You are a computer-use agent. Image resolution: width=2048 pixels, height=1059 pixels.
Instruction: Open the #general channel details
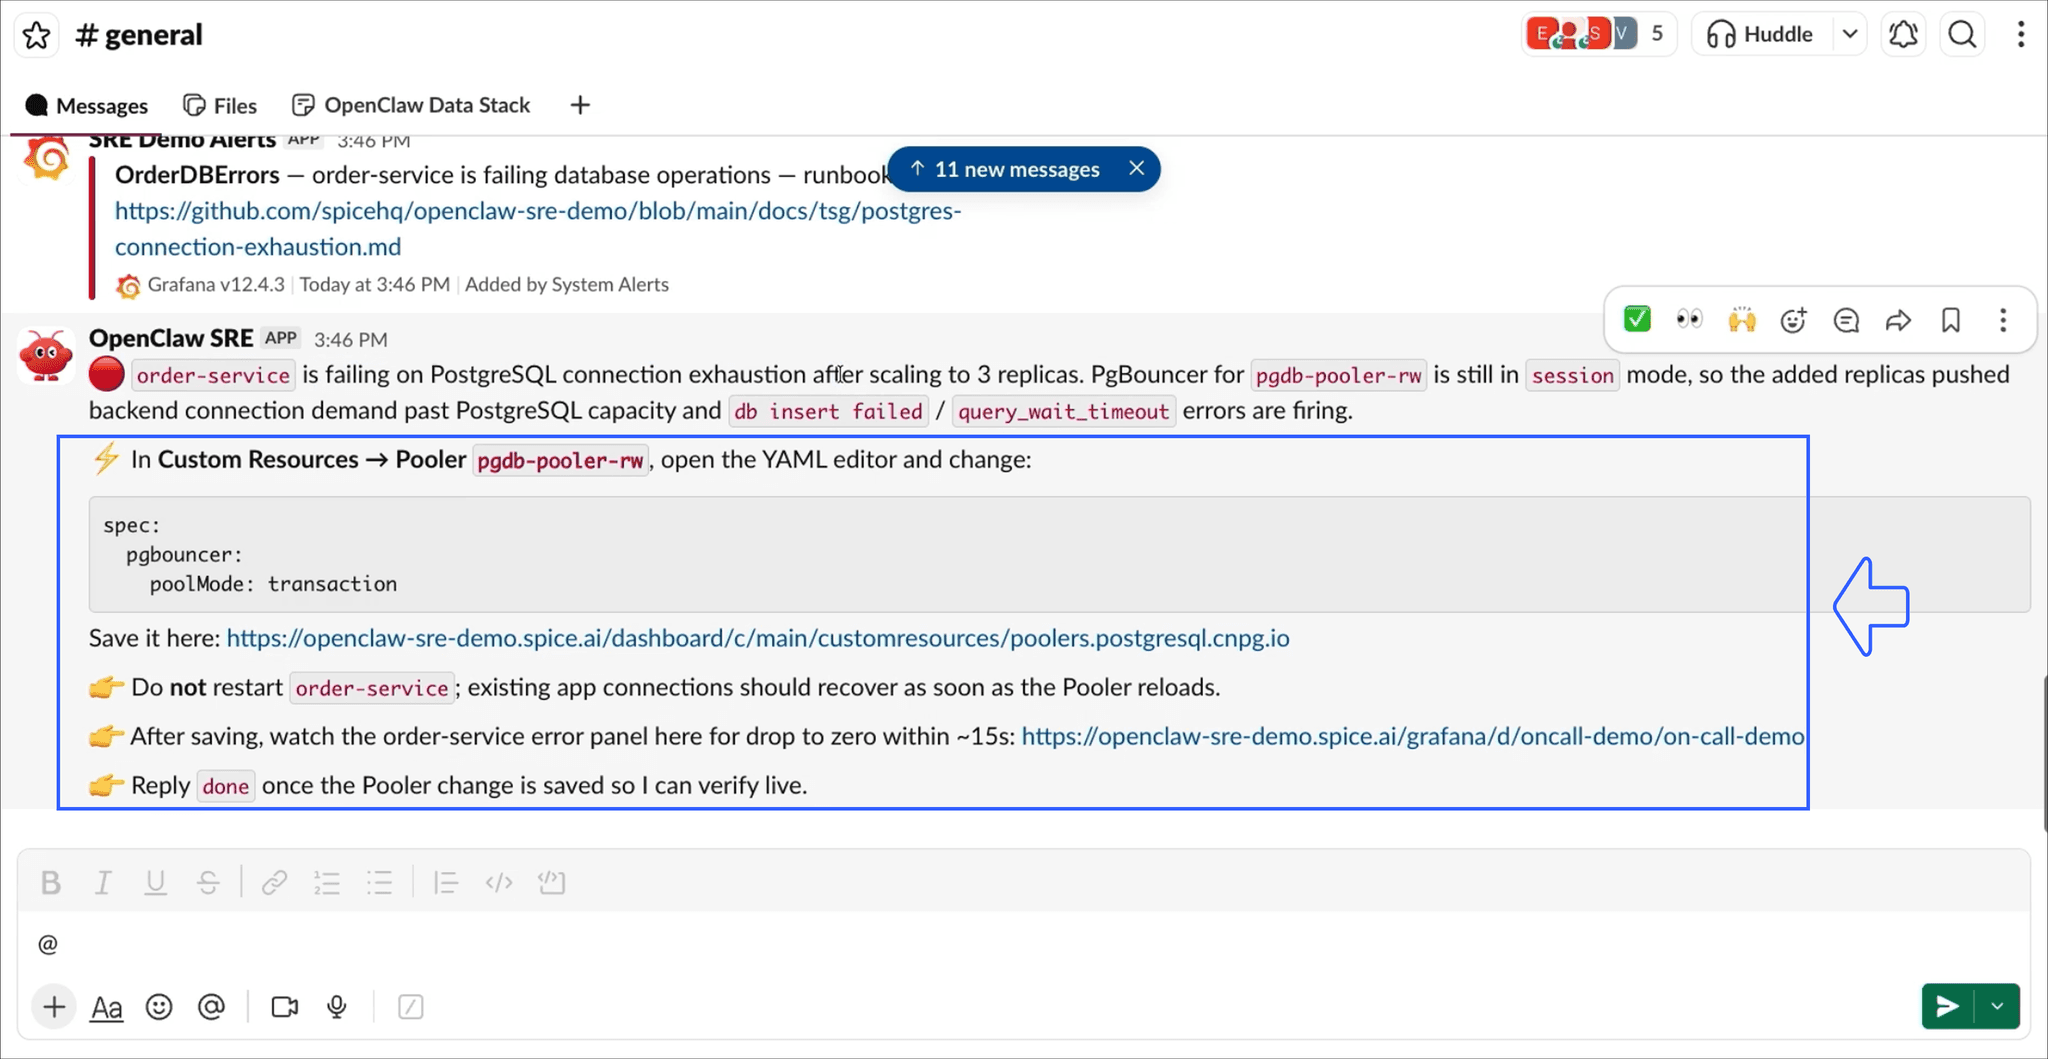pos(140,35)
